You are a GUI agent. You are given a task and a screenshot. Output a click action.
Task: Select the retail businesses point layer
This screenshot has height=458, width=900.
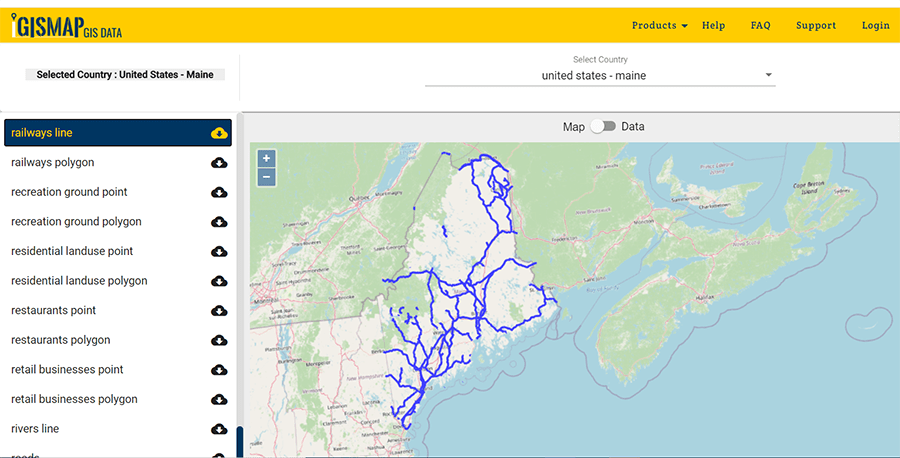118,370
